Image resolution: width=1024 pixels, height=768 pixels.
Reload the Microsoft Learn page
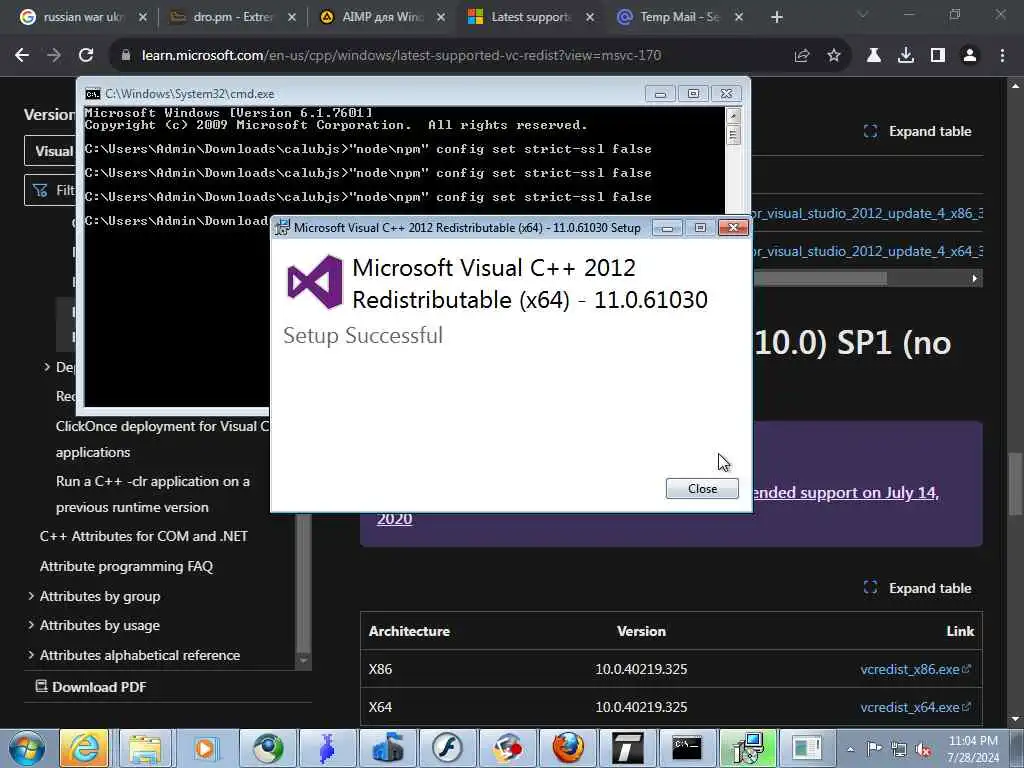(x=86, y=56)
